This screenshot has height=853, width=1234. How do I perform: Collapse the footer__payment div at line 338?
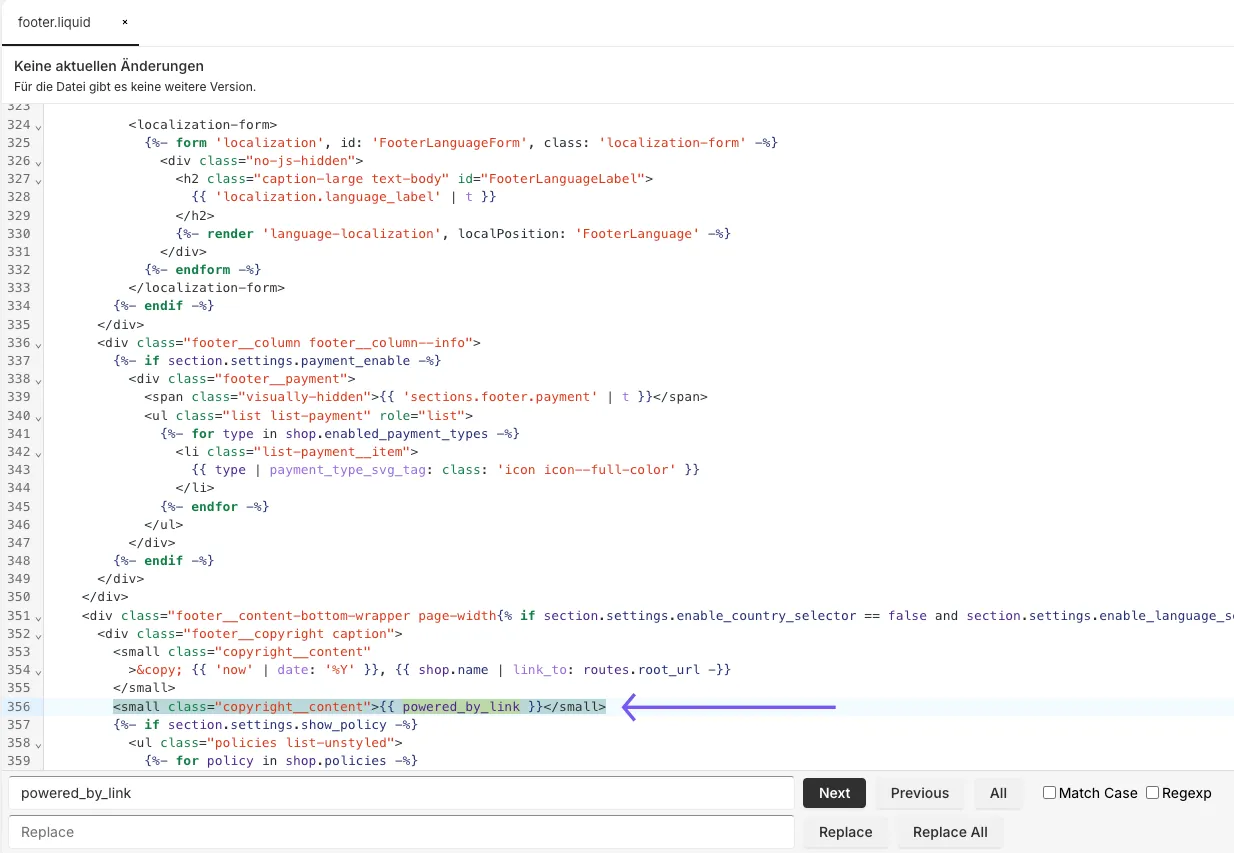(38, 381)
